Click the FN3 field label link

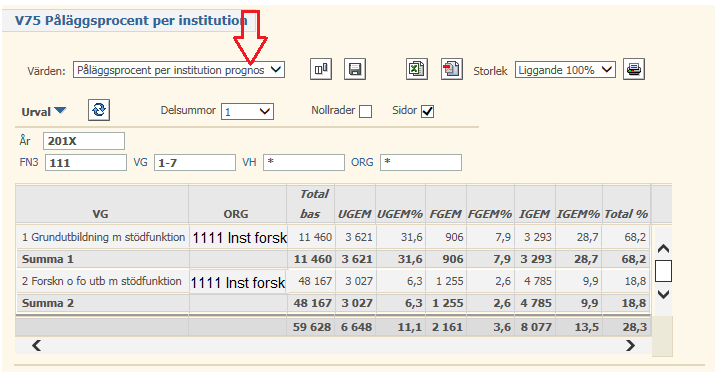[29, 162]
